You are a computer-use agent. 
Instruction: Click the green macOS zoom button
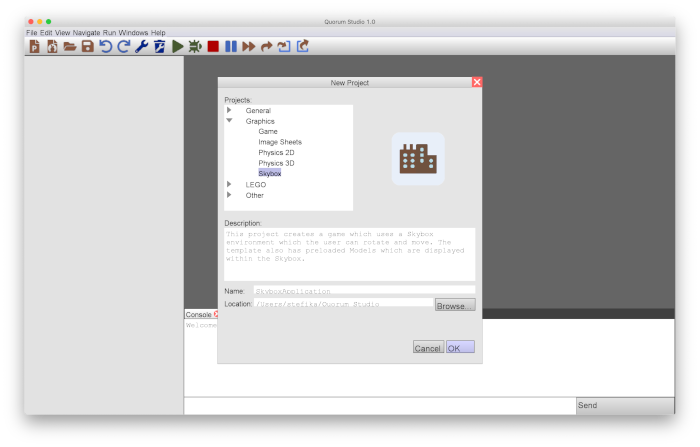(49, 21)
